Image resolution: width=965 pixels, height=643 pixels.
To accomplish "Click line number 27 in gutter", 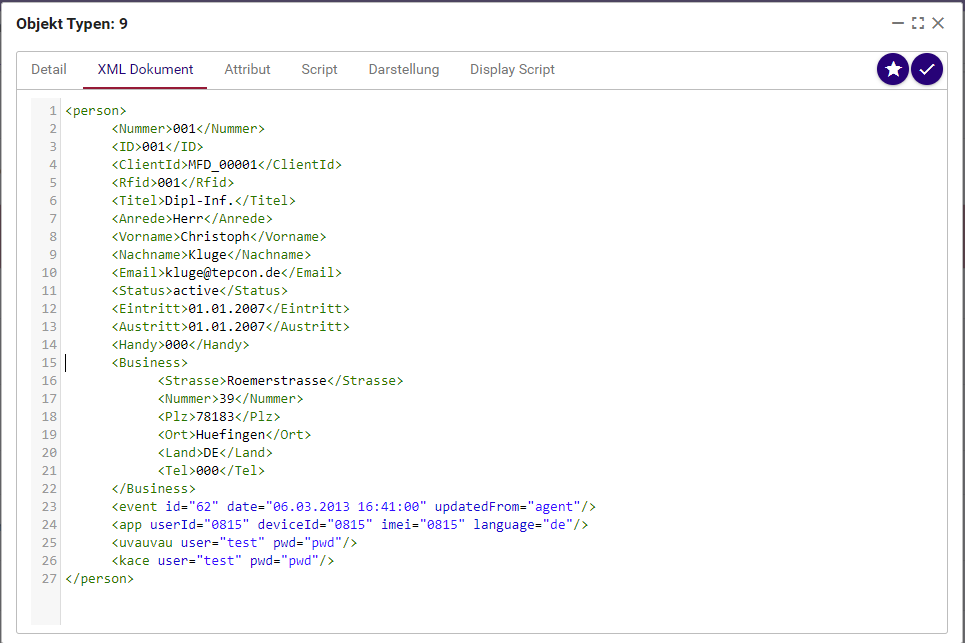I will click(49, 579).
